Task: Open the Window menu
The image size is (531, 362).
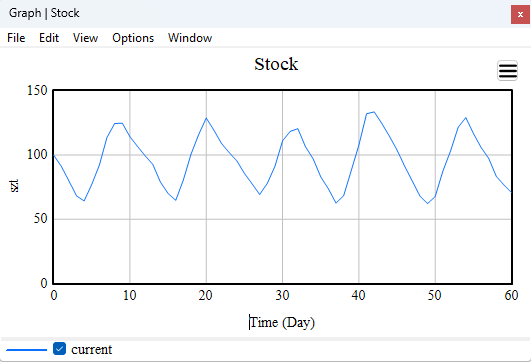Action: point(190,38)
